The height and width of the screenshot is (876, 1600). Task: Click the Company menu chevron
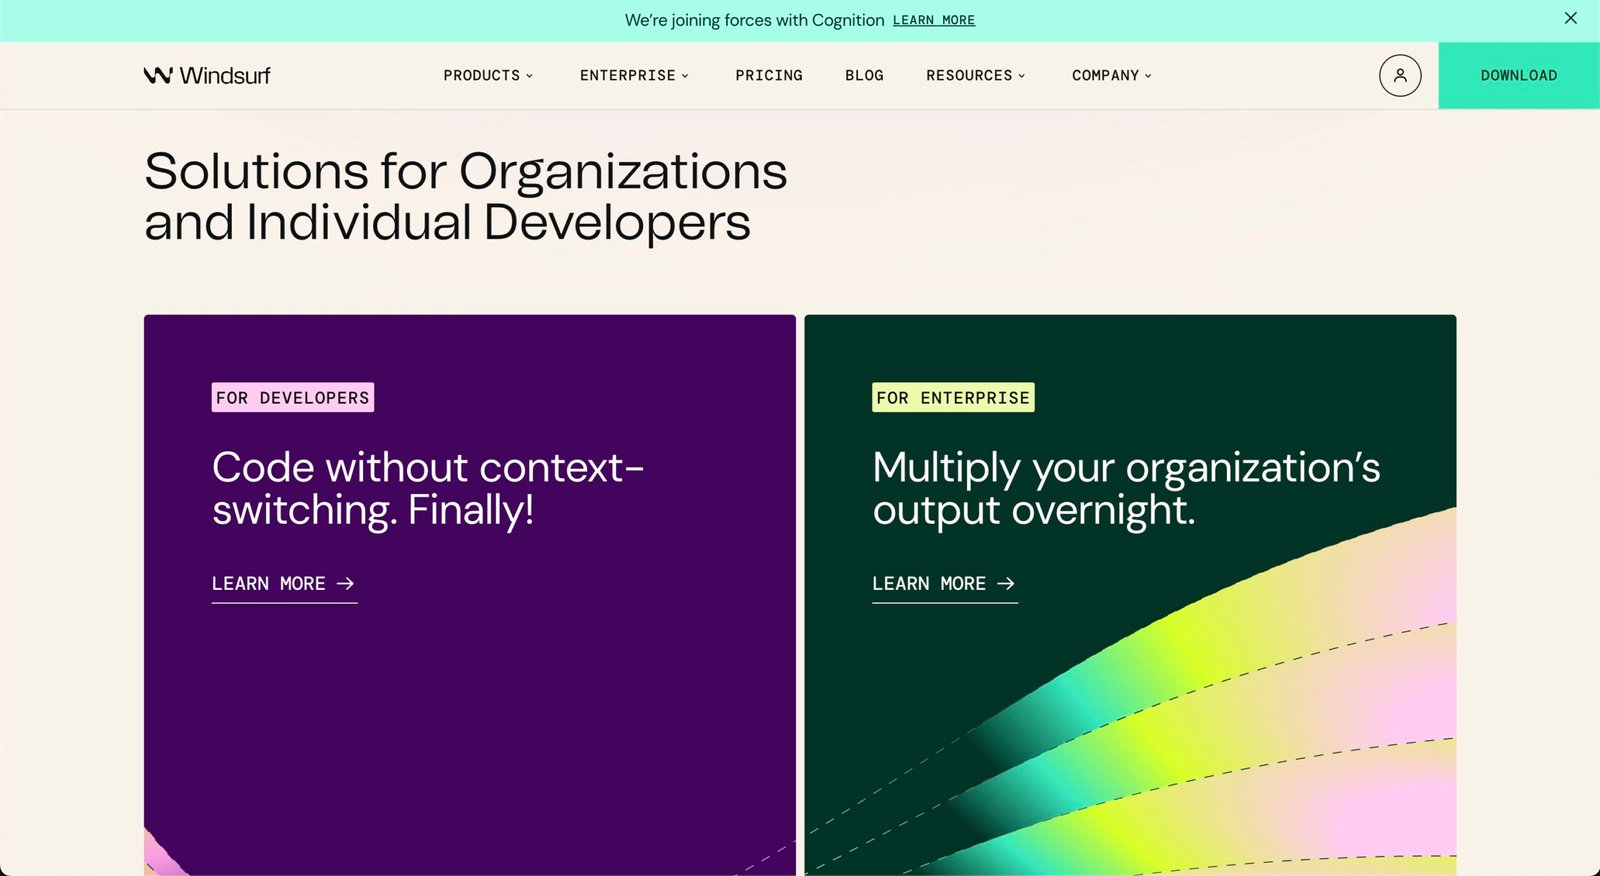1148,75
